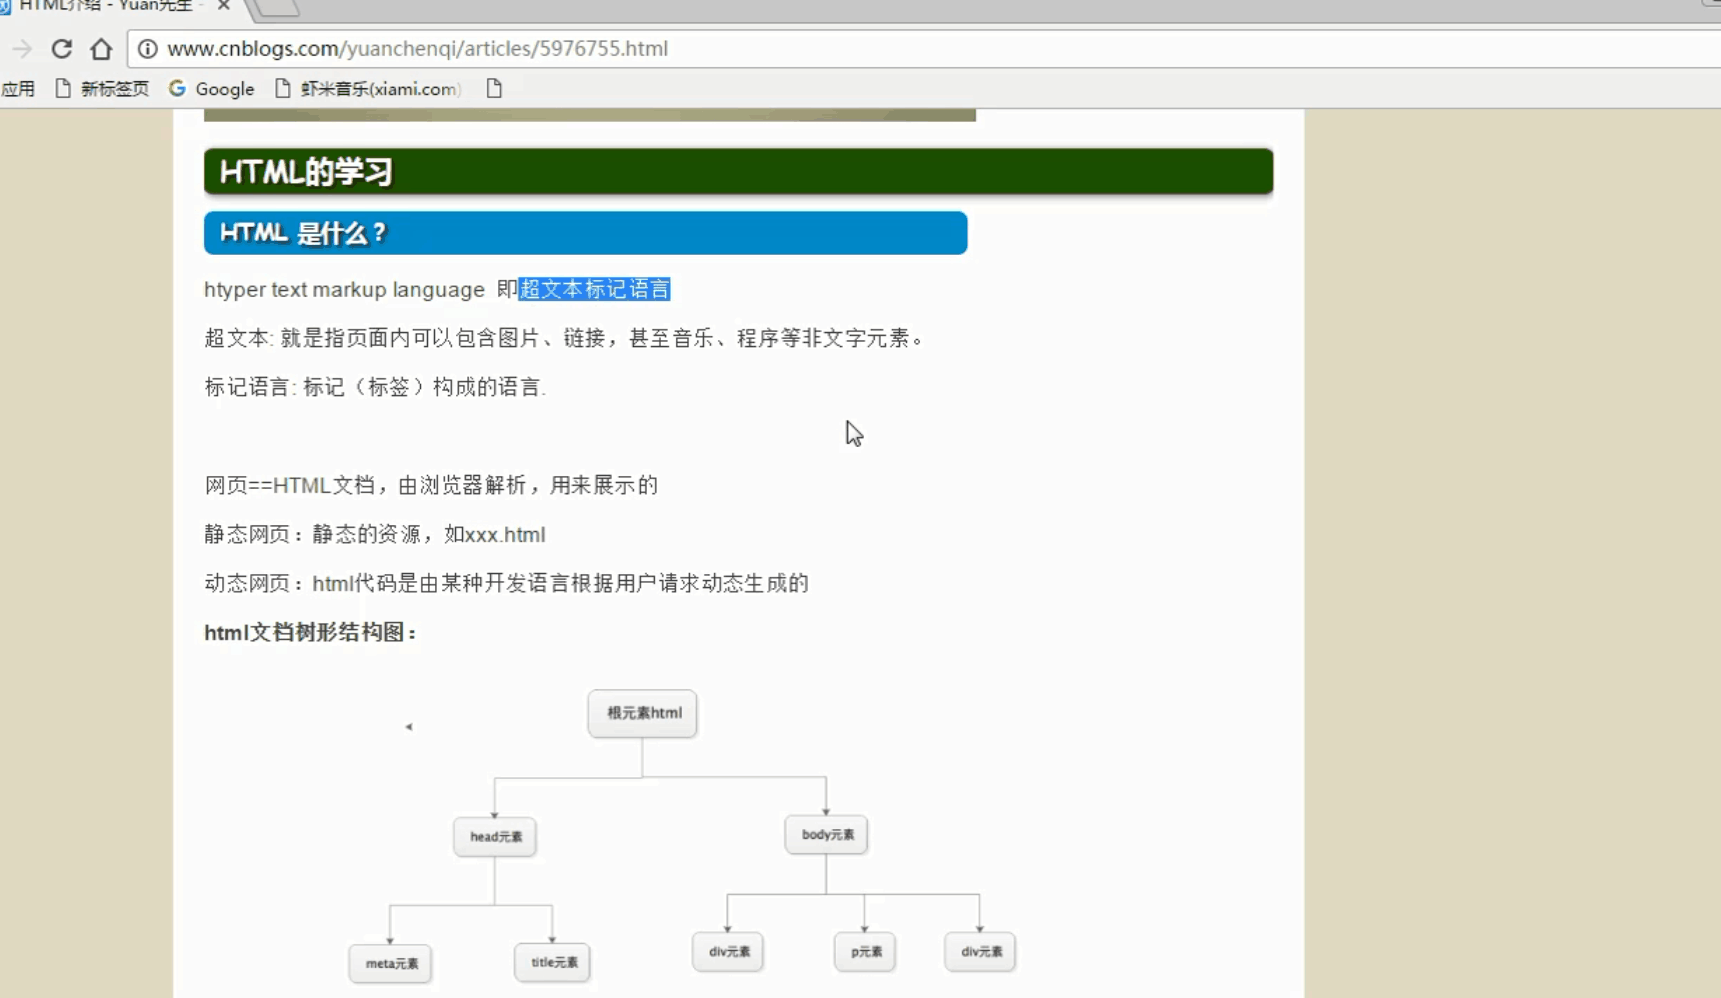Click the body元素 node
Image resolution: width=1721 pixels, height=998 pixels.
[825, 834]
